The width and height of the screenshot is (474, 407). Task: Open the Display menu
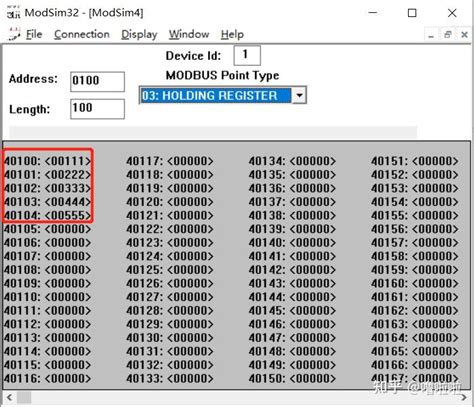tap(139, 34)
